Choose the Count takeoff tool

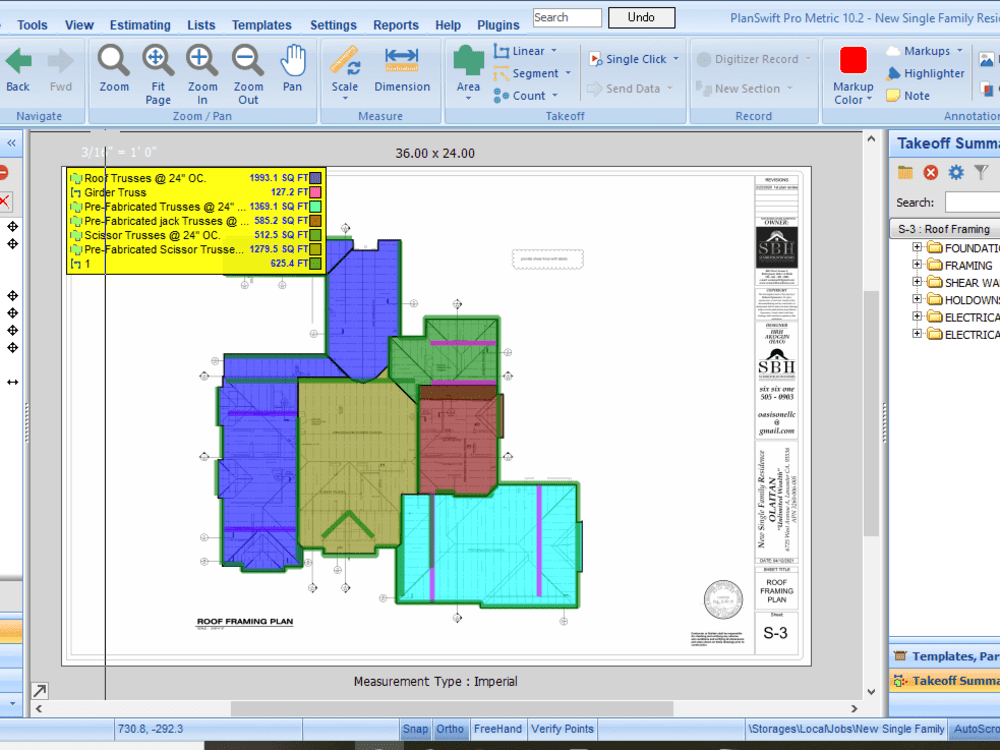point(520,96)
